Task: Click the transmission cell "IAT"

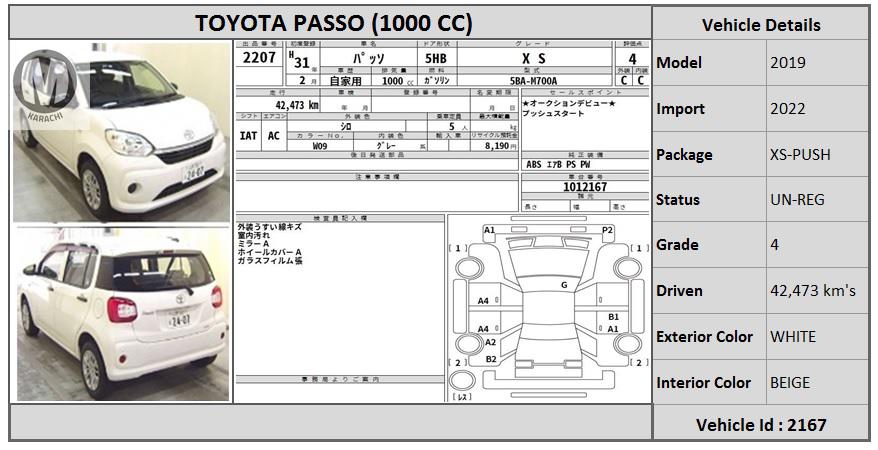Action: click(x=248, y=135)
